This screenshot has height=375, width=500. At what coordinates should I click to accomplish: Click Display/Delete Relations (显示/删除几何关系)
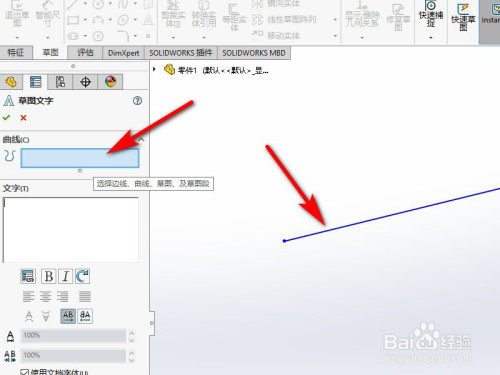pos(362,14)
